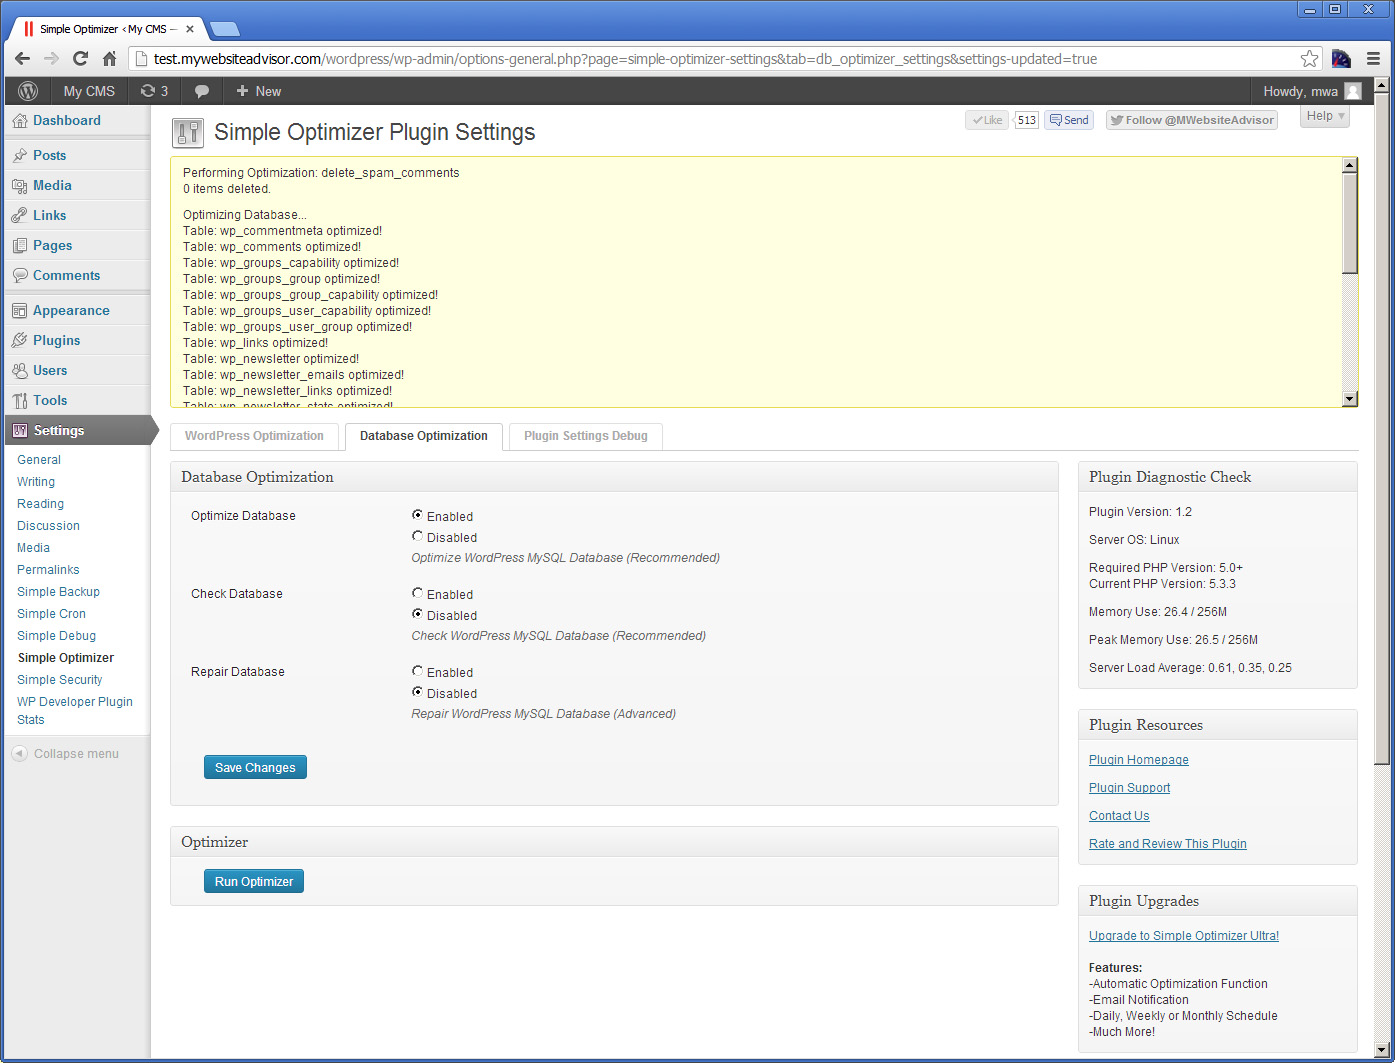The image size is (1395, 1063).
Task: Open the General settings page
Action: coord(39,460)
